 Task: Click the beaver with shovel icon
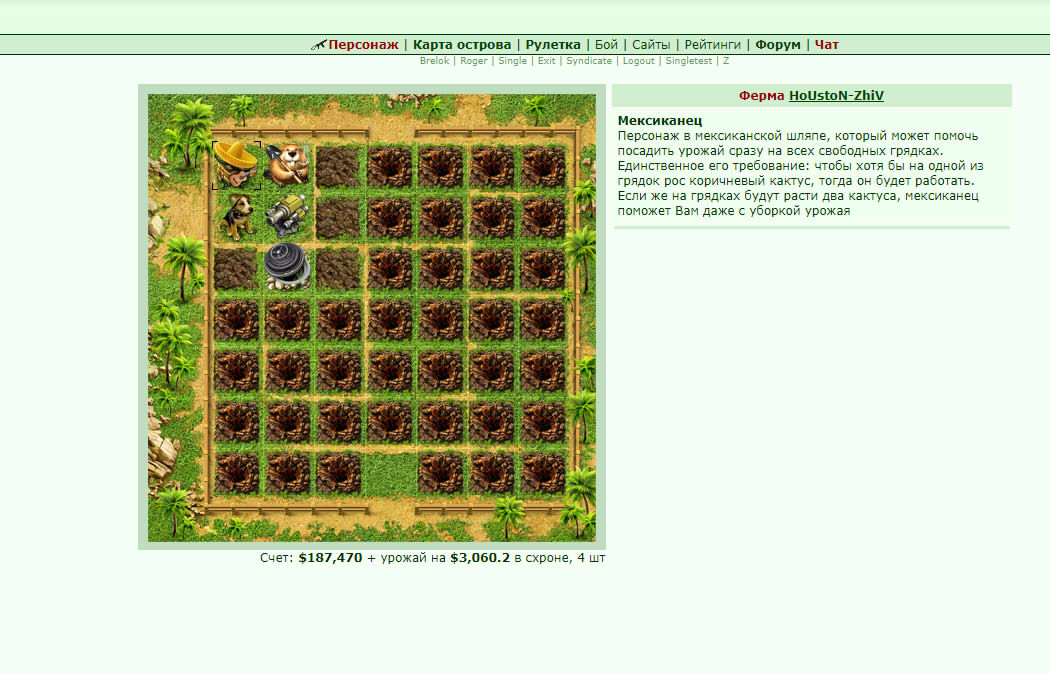click(287, 165)
